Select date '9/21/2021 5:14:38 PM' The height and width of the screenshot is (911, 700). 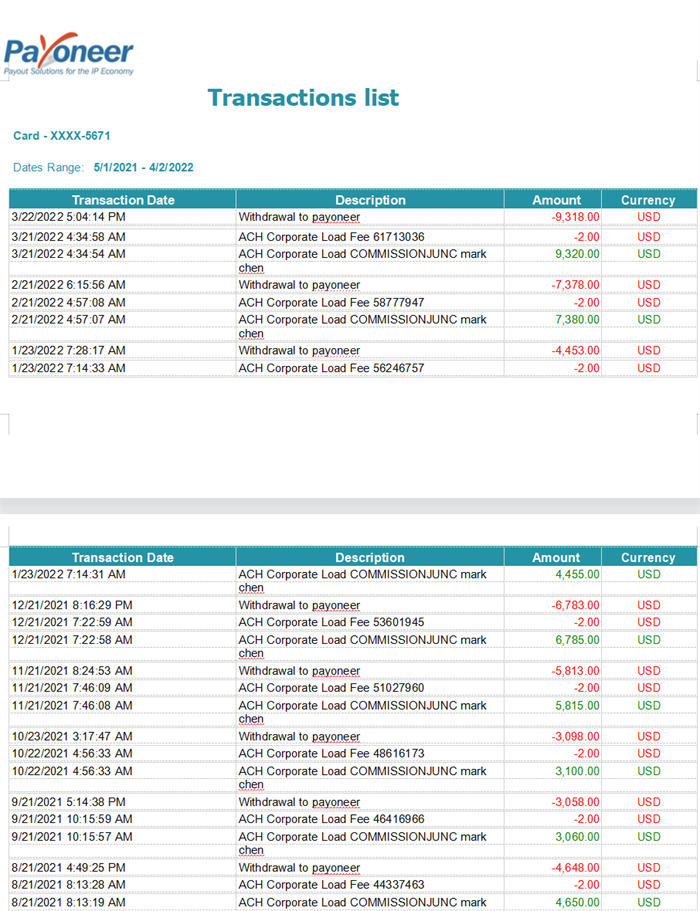tap(69, 802)
